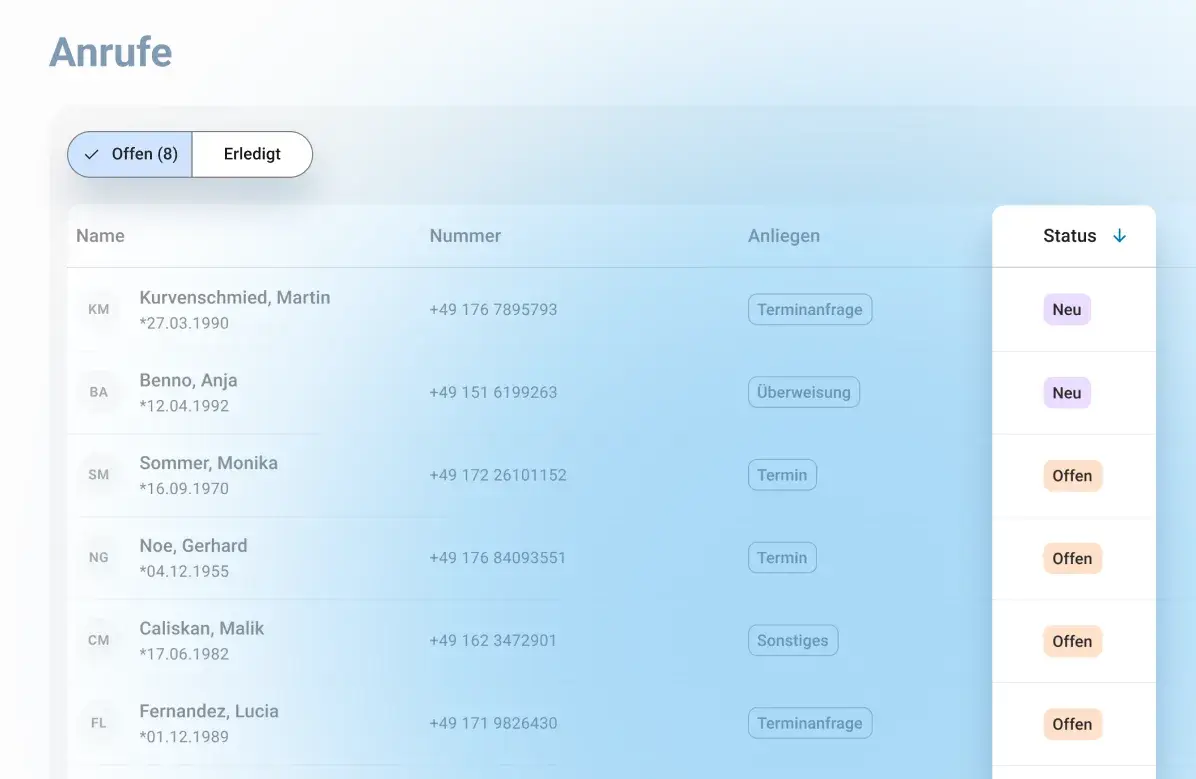Click the CM avatar for Malik Caliskan
1196x779 pixels.
tap(98, 640)
